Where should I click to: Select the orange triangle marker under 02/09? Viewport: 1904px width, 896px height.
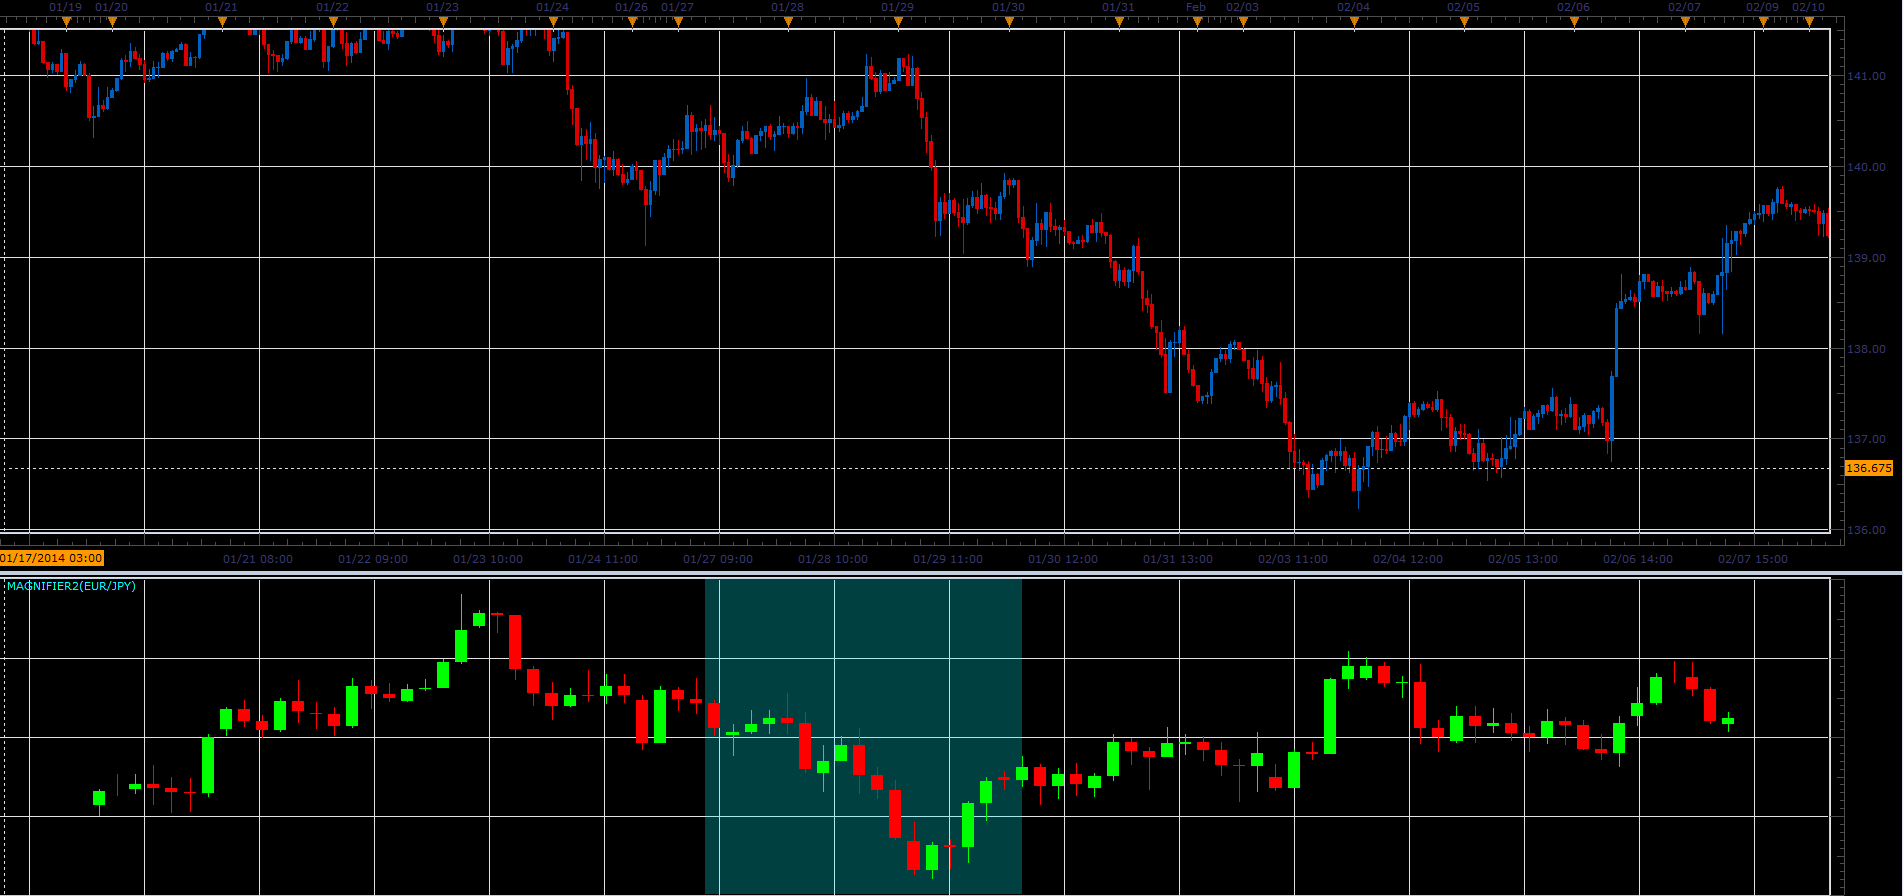click(x=1763, y=22)
